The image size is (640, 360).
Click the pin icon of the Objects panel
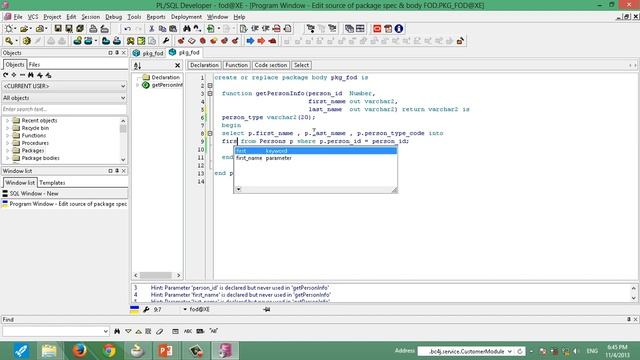tap(117, 53)
